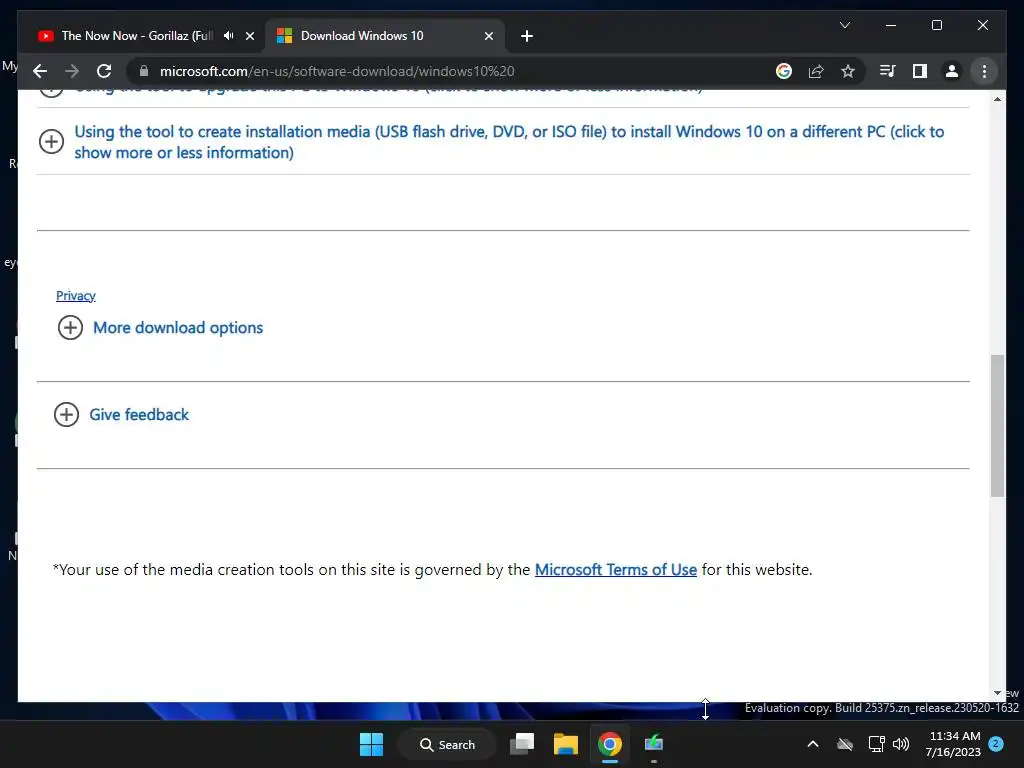This screenshot has width=1024, height=768.
Task: Click the scrollbar down arrow
Action: [x=997, y=693]
